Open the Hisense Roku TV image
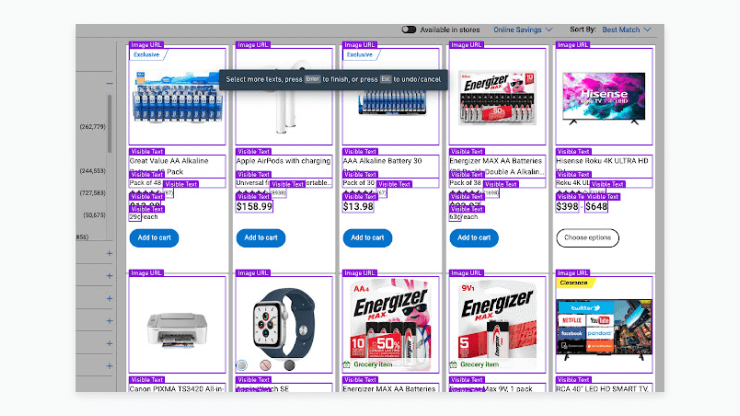Screen dimensions: 740x416 pos(604,97)
